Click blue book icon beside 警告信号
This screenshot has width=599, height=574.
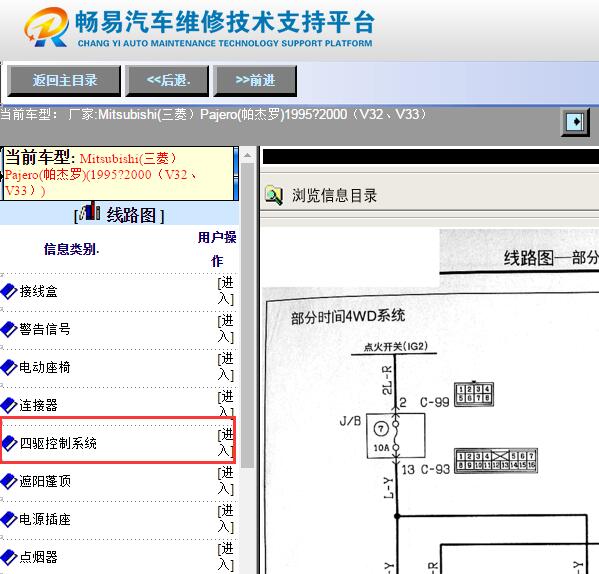pyautogui.click(x=9, y=329)
